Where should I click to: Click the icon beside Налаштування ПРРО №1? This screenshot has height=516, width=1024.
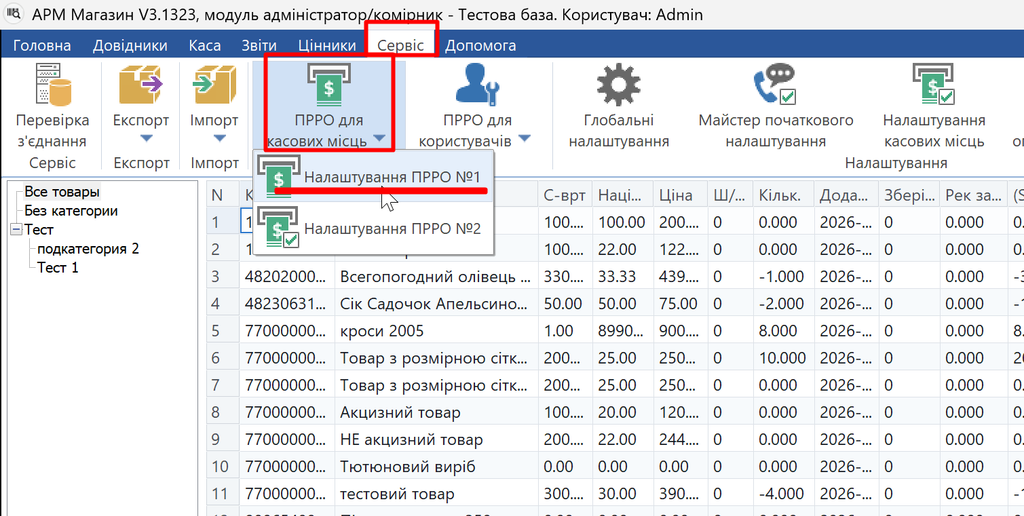pos(280,176)
